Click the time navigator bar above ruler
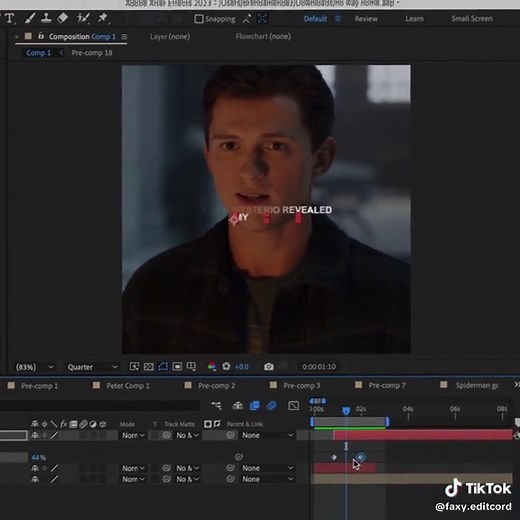Screen dimensions: 520x520 click(317, 401)
